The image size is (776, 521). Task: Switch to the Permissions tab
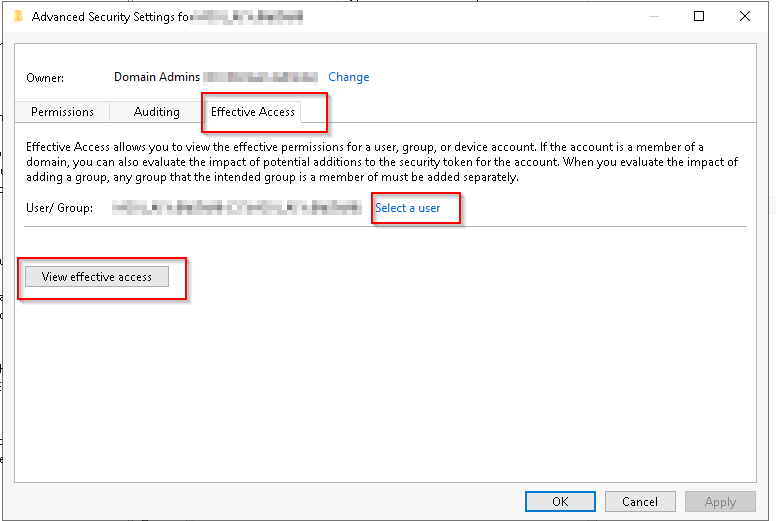[x=62, y=112]
